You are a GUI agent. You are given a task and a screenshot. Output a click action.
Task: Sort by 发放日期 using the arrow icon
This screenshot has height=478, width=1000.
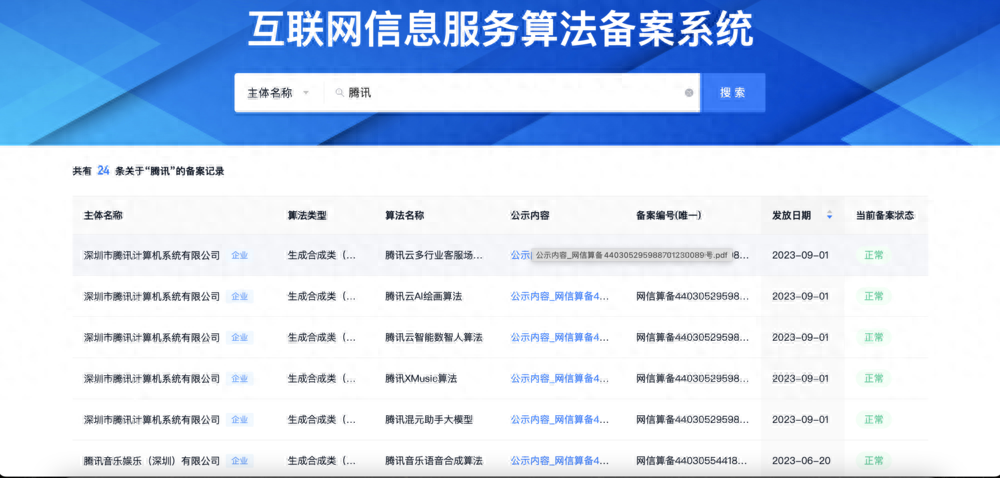829,215
